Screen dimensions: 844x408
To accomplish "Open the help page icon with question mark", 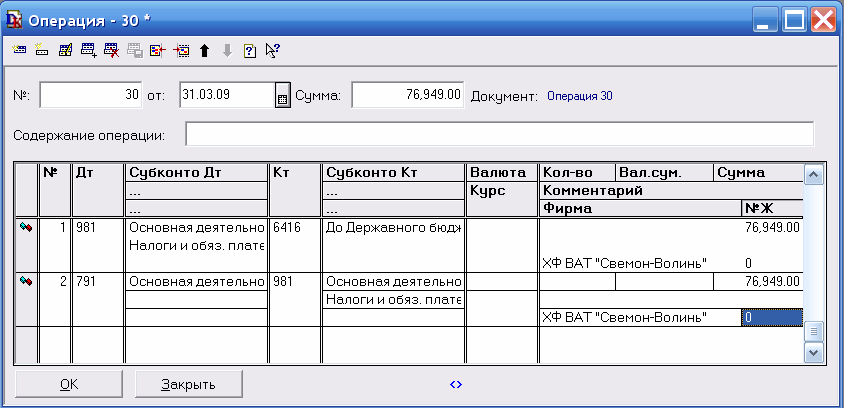I will pyautogui.click(x=250, y=49).
